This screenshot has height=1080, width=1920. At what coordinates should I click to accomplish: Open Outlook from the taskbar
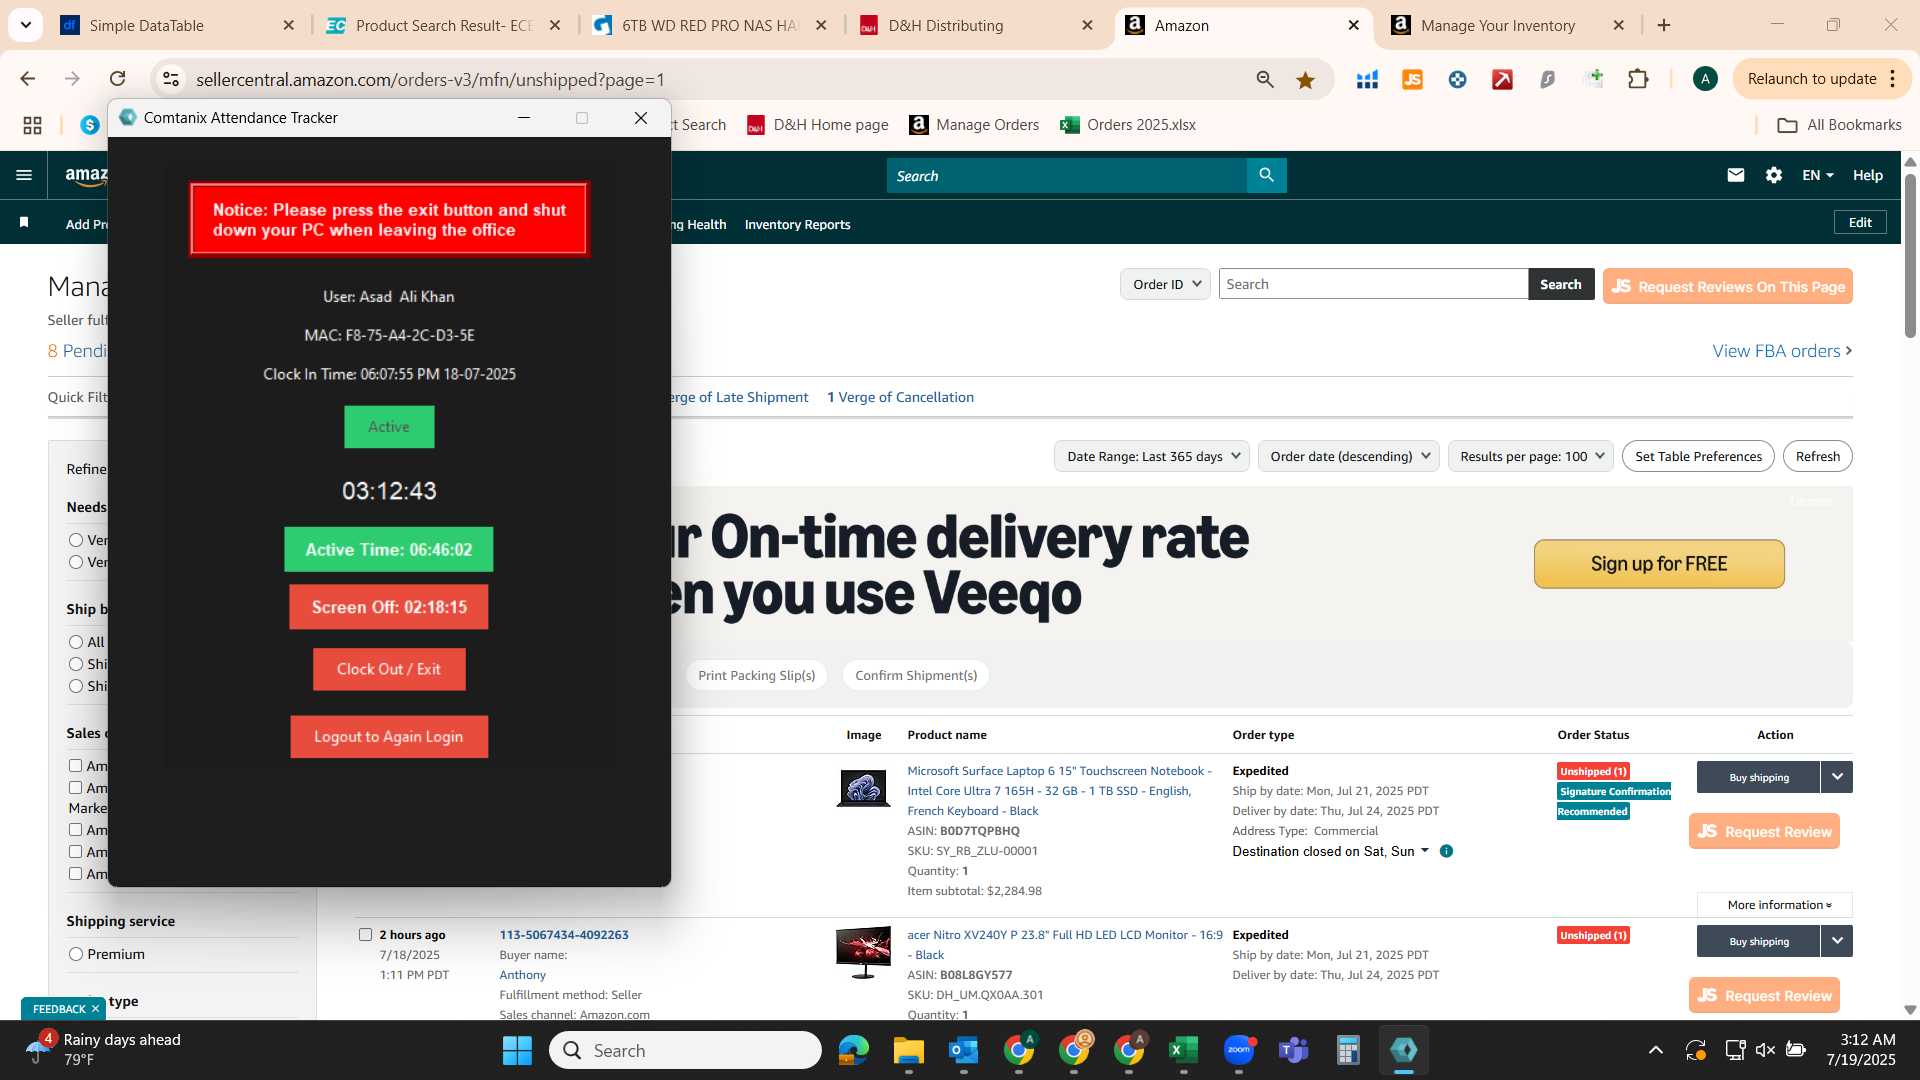(963, 1050)
